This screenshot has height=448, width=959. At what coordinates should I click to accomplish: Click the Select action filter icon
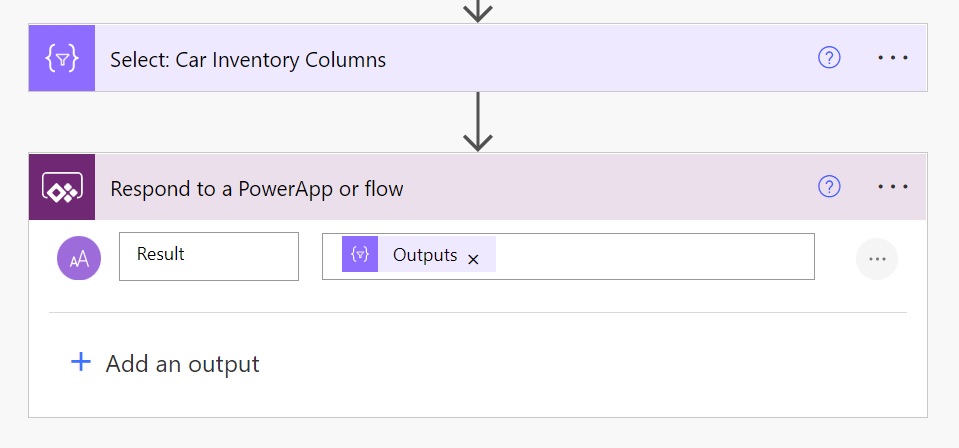point(62,58)
